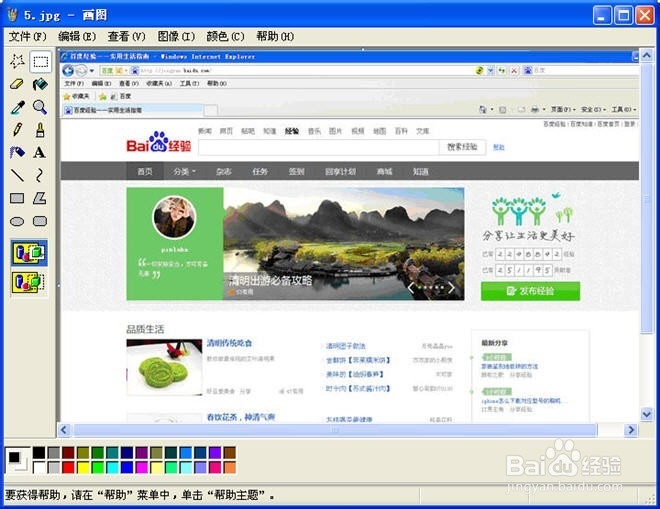Viewport: 660px width, 509px height.
Task: Click vertical scrollbar down arrow
Action: [x=647, y=414]
